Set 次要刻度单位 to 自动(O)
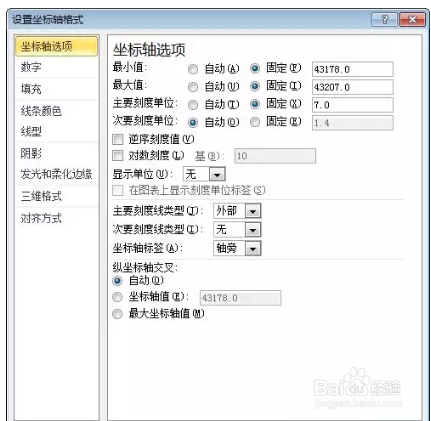This screenshot has width=431, height=421. click(193, 123)
